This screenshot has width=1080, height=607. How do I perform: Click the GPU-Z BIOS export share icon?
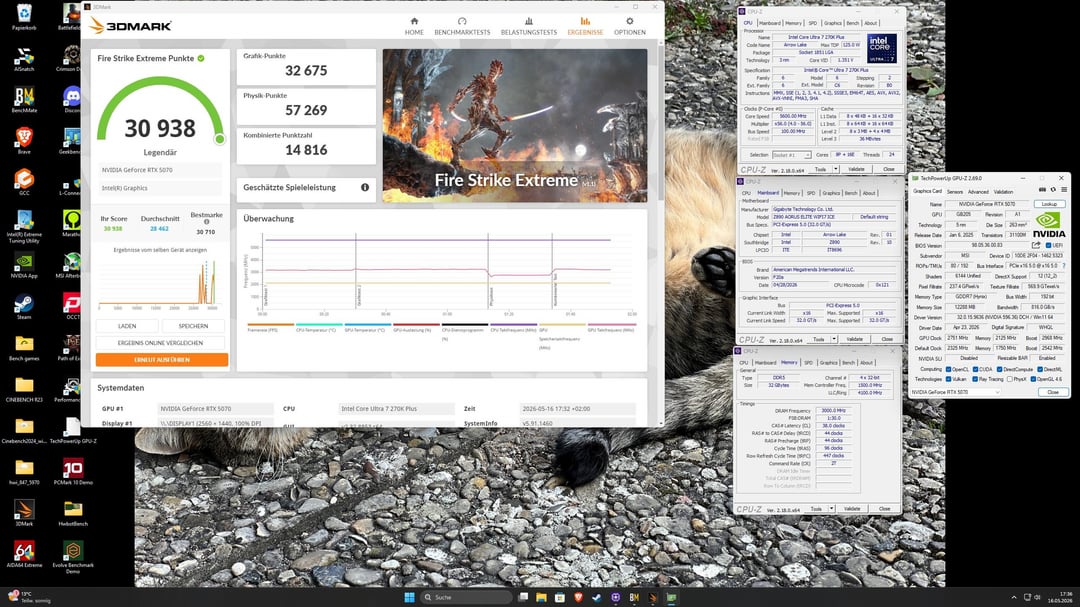pos(1036,245)
